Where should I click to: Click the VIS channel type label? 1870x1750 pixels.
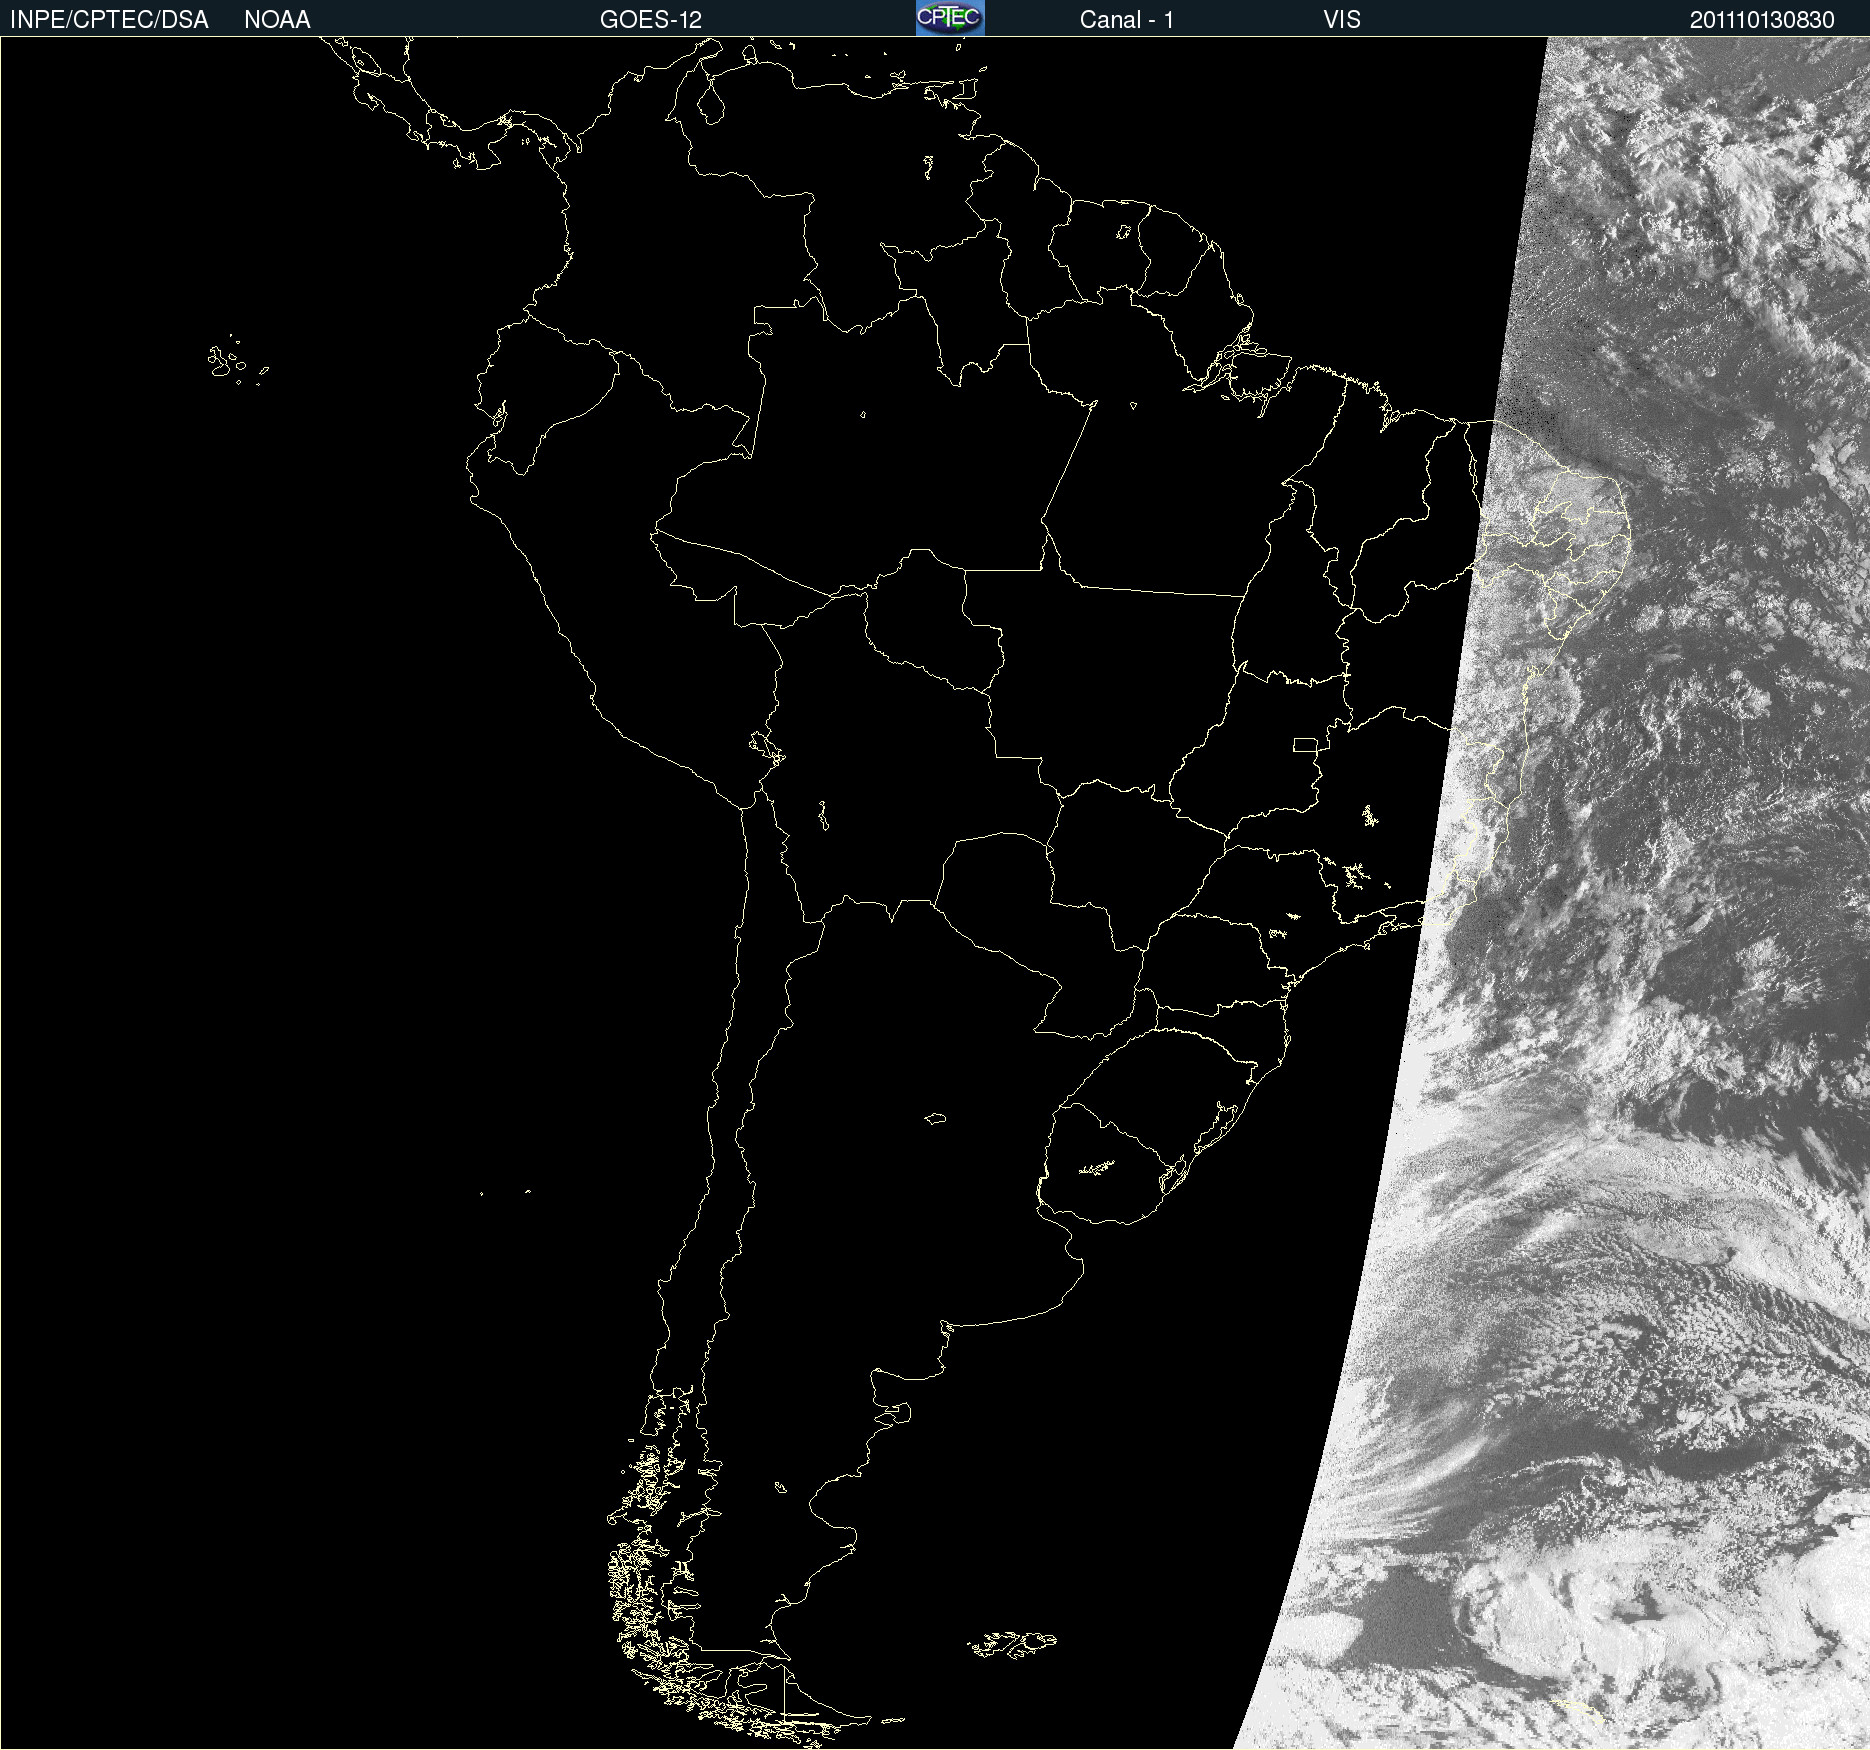(1342, 20)
